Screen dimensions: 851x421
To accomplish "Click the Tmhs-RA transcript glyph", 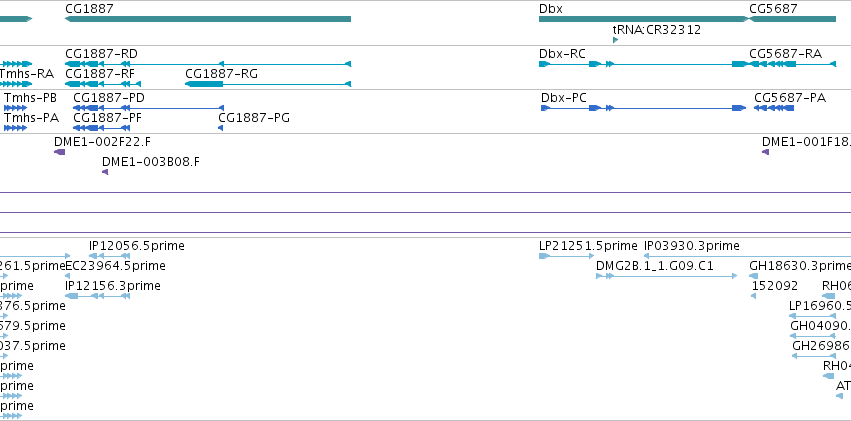I will [16, 84].
